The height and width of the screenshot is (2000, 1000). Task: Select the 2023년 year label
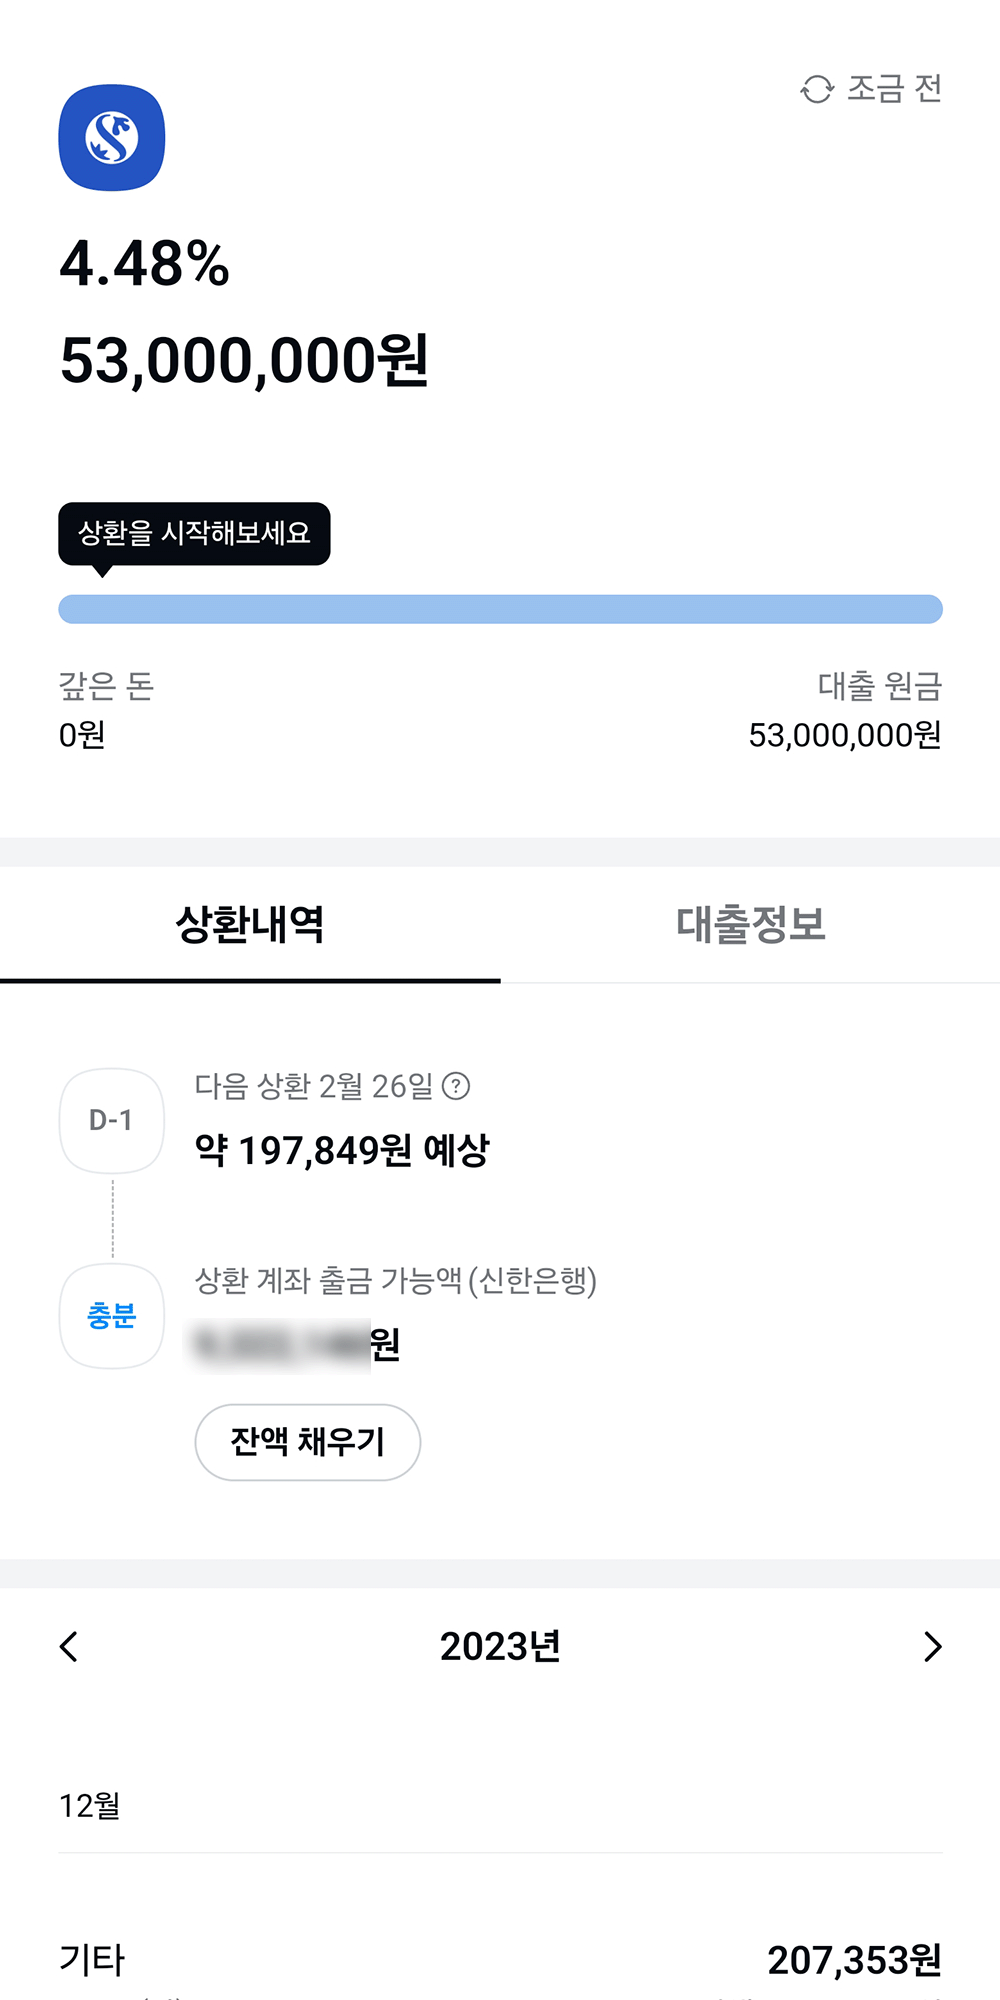point(500,1647)
